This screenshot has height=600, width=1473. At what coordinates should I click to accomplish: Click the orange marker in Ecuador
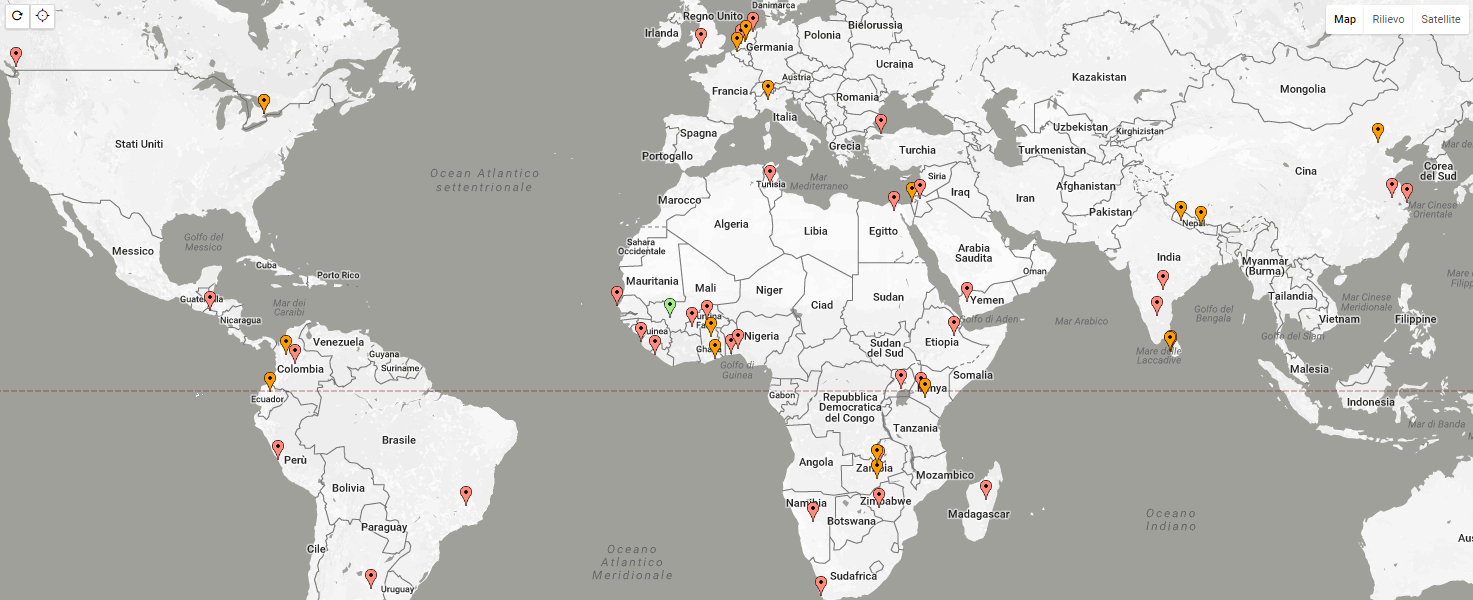click(x=270, y=381)
